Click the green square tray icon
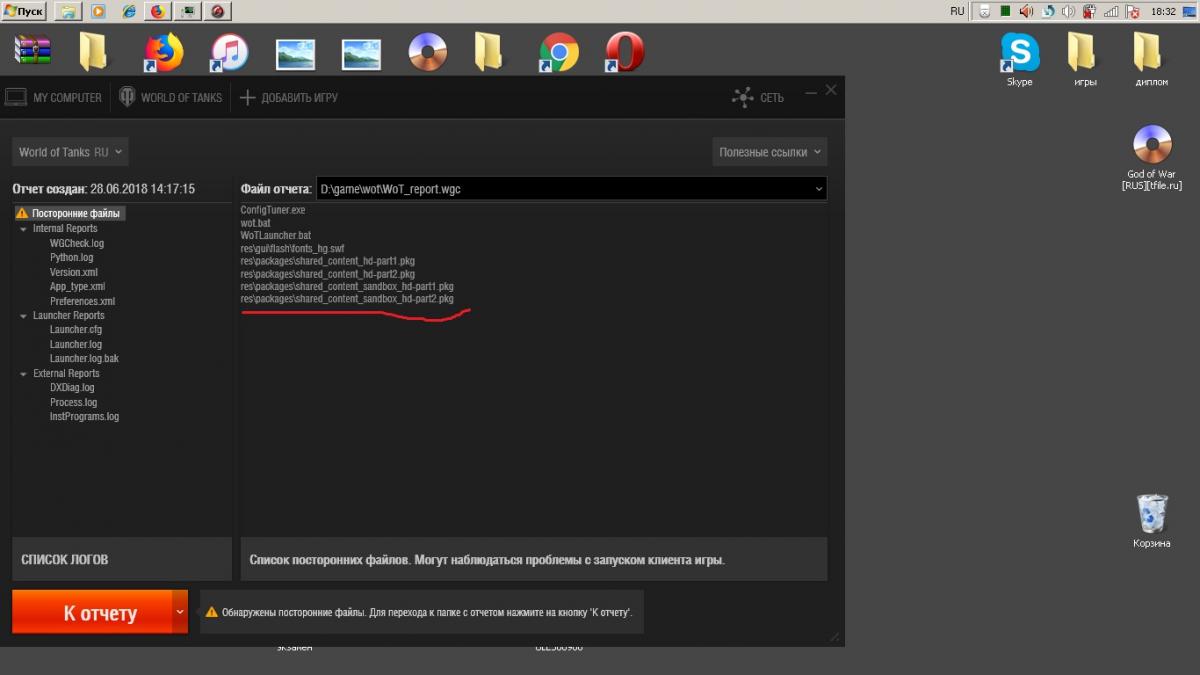The image size is (1200, 675). 1006,11
